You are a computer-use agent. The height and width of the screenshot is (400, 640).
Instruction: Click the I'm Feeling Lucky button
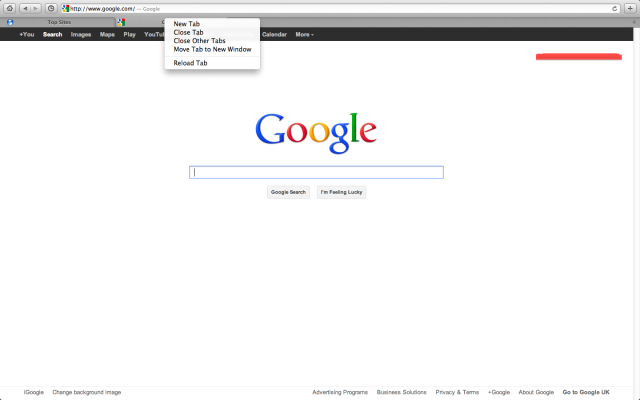click(341, 192)
